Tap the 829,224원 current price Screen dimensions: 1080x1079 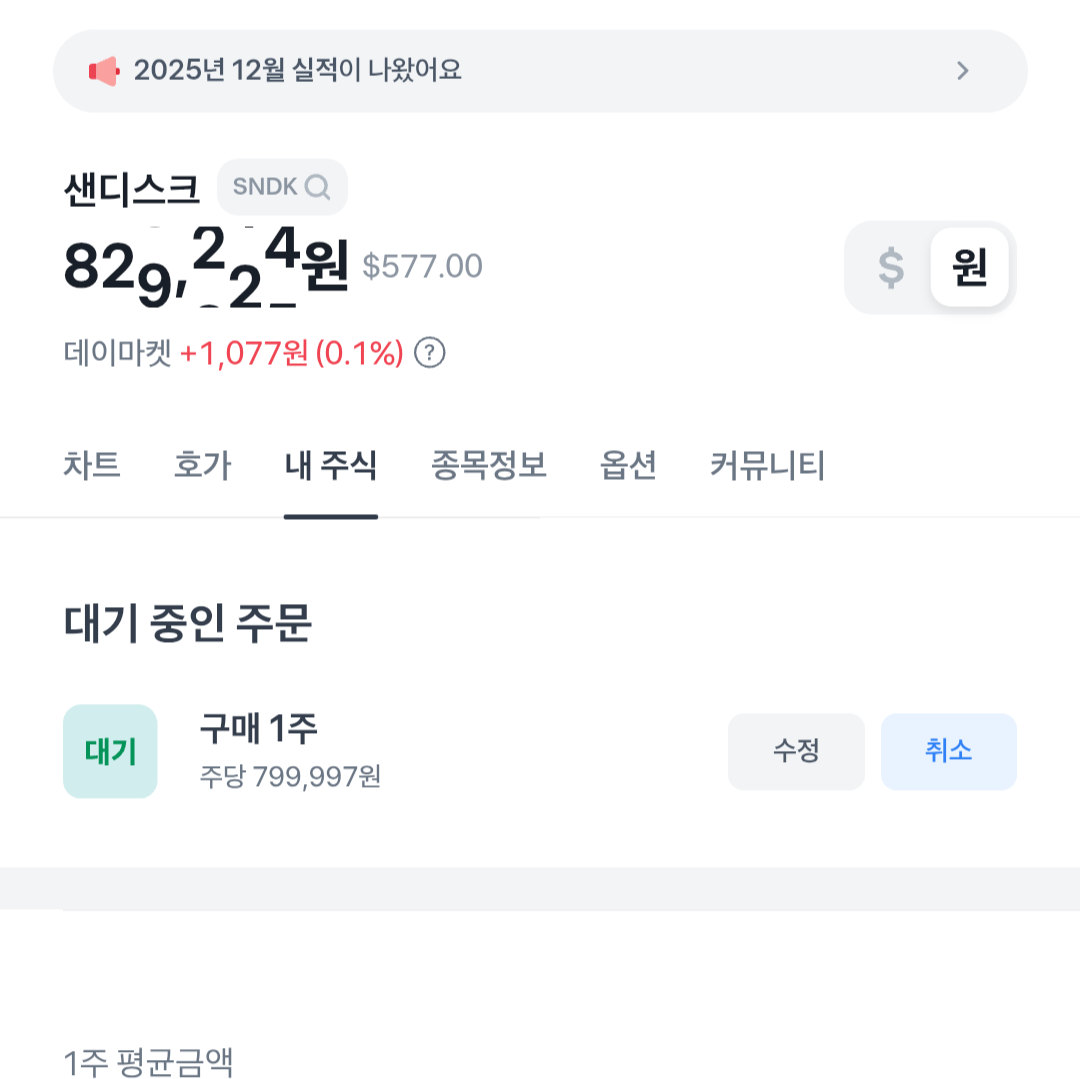[205, 267]
